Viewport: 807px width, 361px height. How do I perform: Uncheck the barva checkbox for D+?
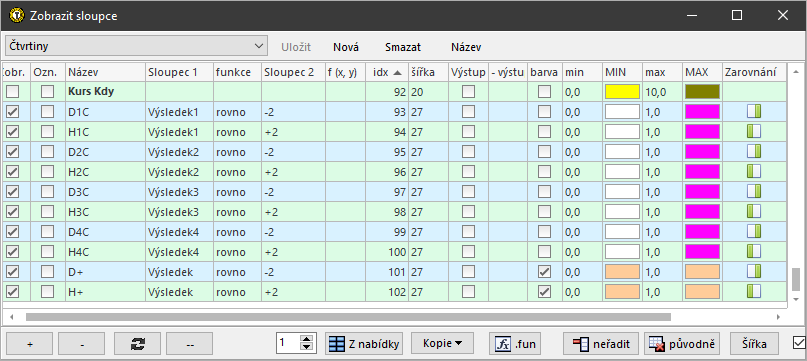(x=545, y=272)
